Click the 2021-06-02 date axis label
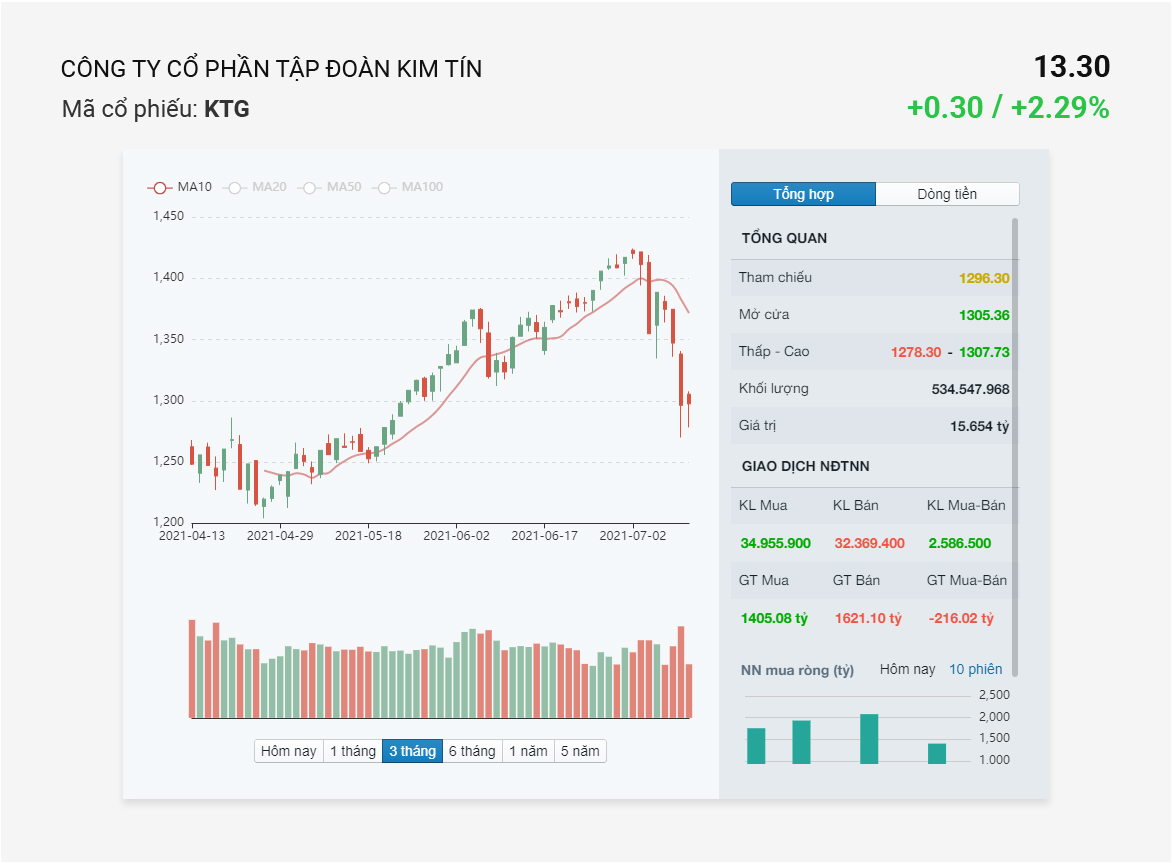This screenshot has width=1172, height=863. 456,536
